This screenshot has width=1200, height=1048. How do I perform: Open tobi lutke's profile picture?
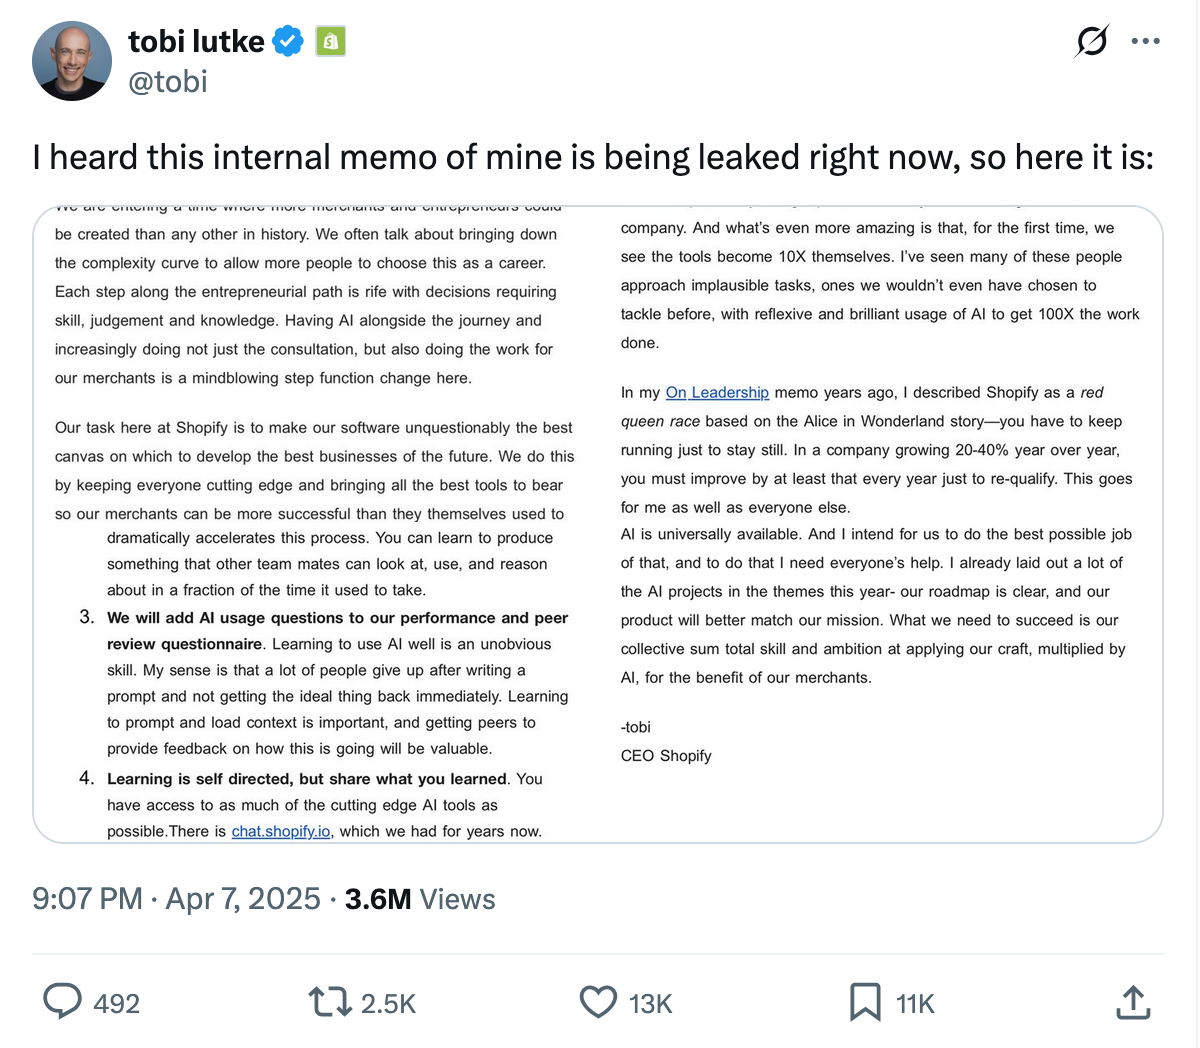click(72, 61)
